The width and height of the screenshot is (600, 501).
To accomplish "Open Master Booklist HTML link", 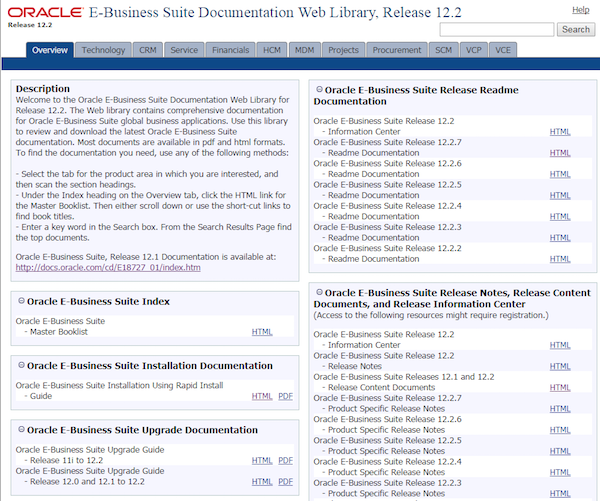I will 262,332.
